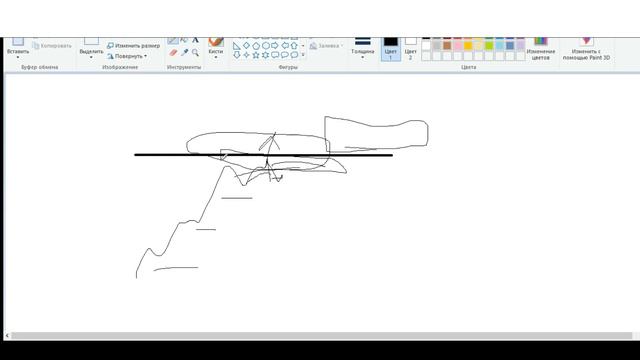Choose the cloud callout shape

(294, 55)
